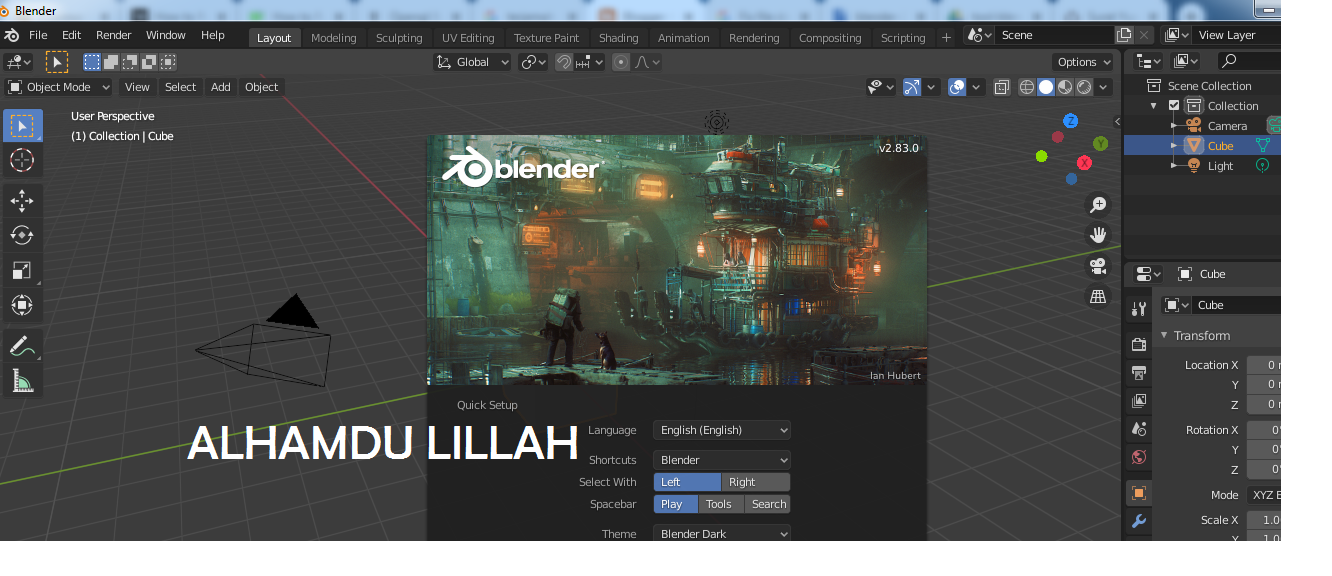Add a new workspace with plus button

pyautogui.click(x=946, y=38)
